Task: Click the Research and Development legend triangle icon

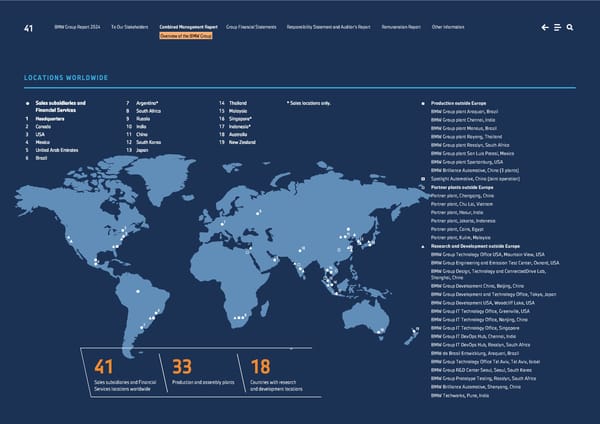Action: tap(424, 245)
